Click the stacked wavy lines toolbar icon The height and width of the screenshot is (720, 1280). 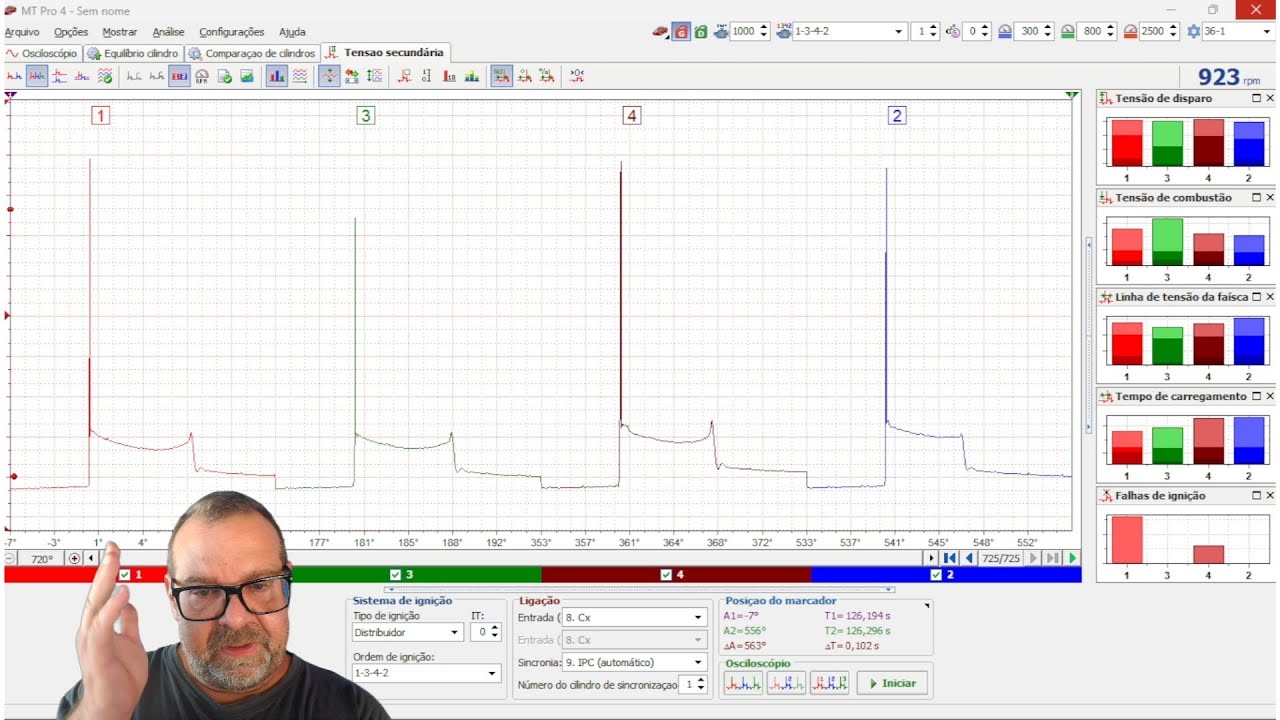point(300,75)
